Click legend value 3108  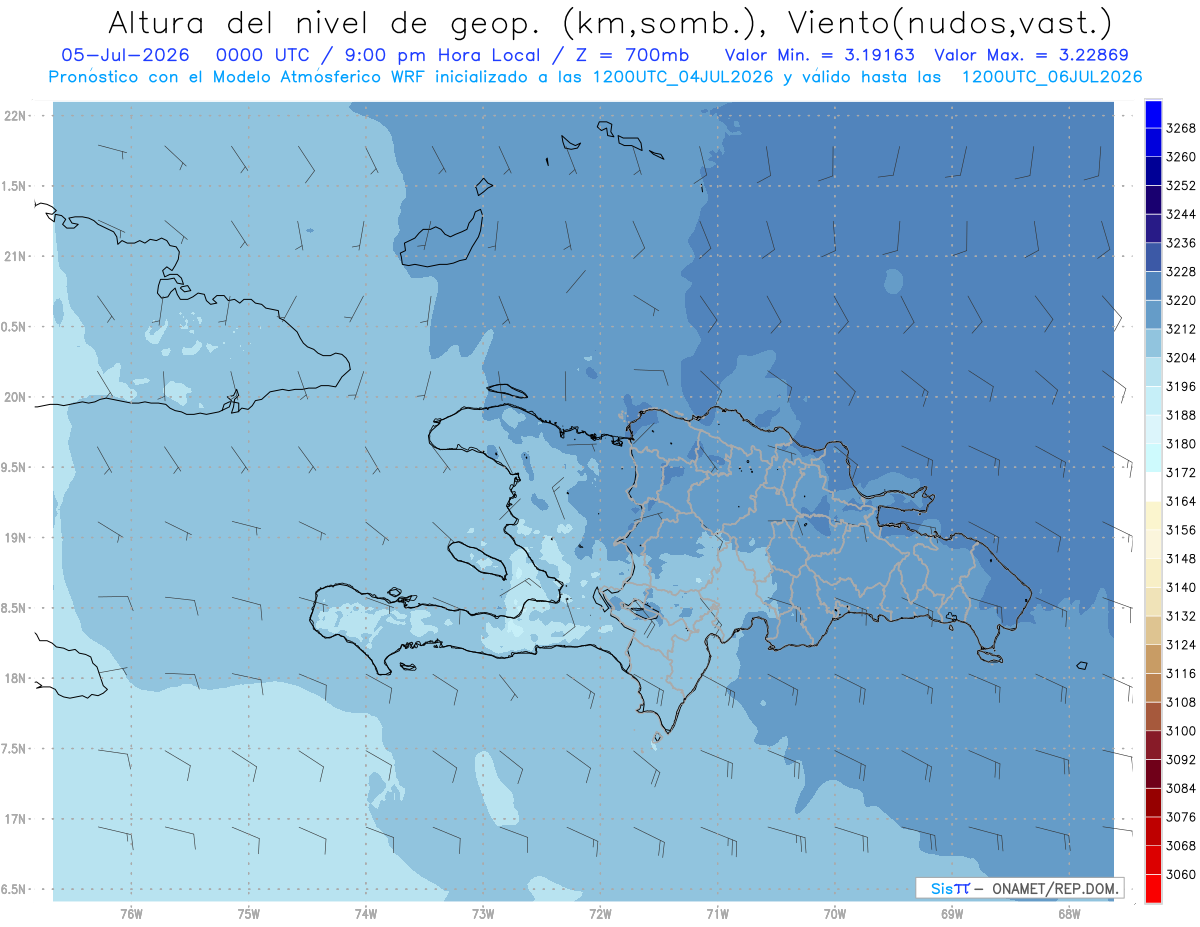(x=1181, y=702)
